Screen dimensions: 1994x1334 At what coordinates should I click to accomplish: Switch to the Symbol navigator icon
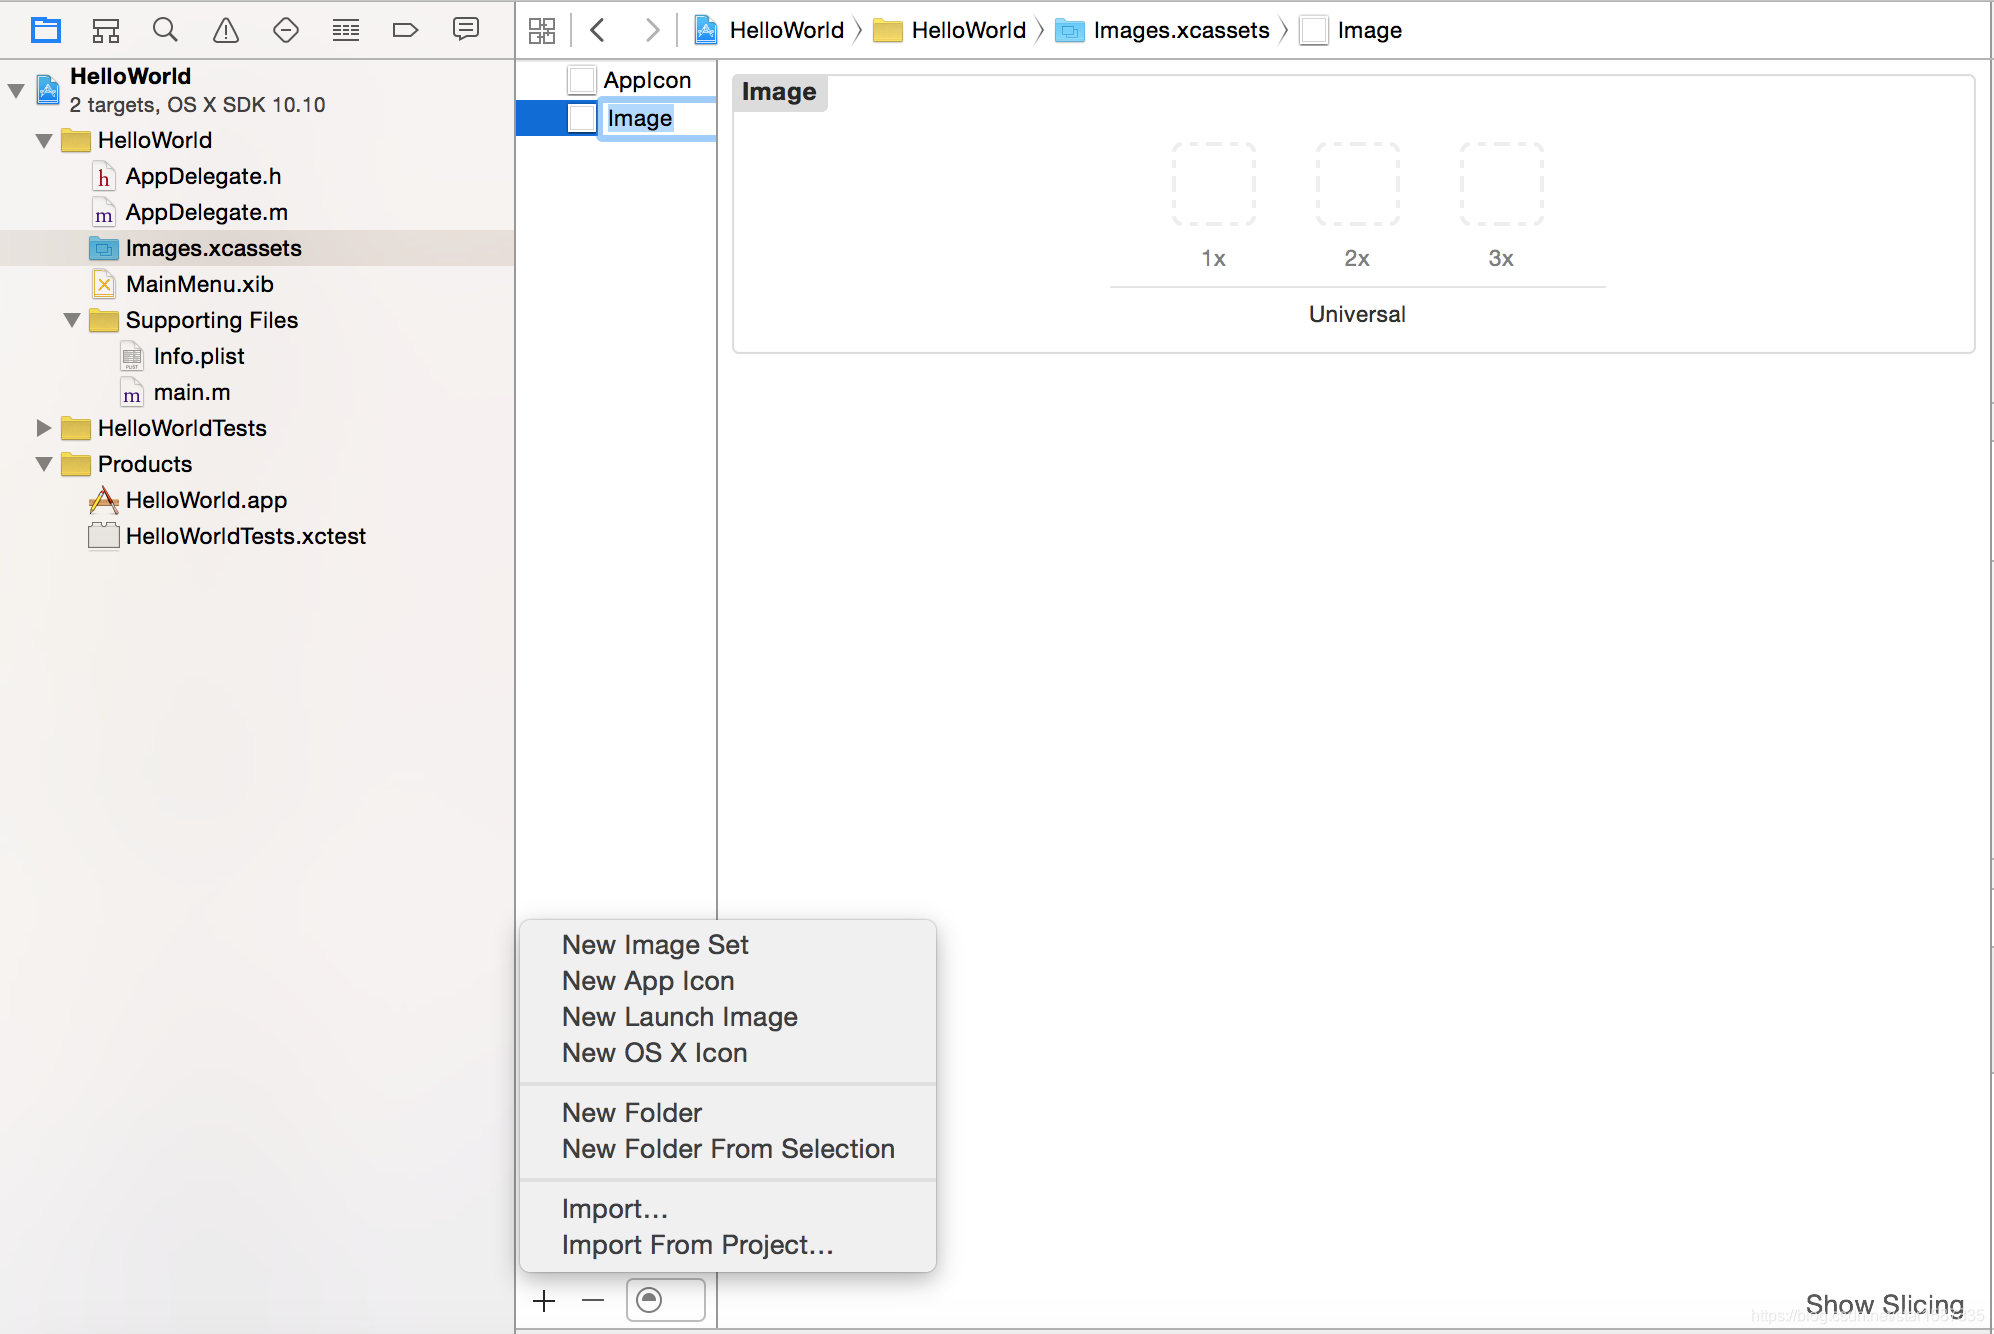106,30
